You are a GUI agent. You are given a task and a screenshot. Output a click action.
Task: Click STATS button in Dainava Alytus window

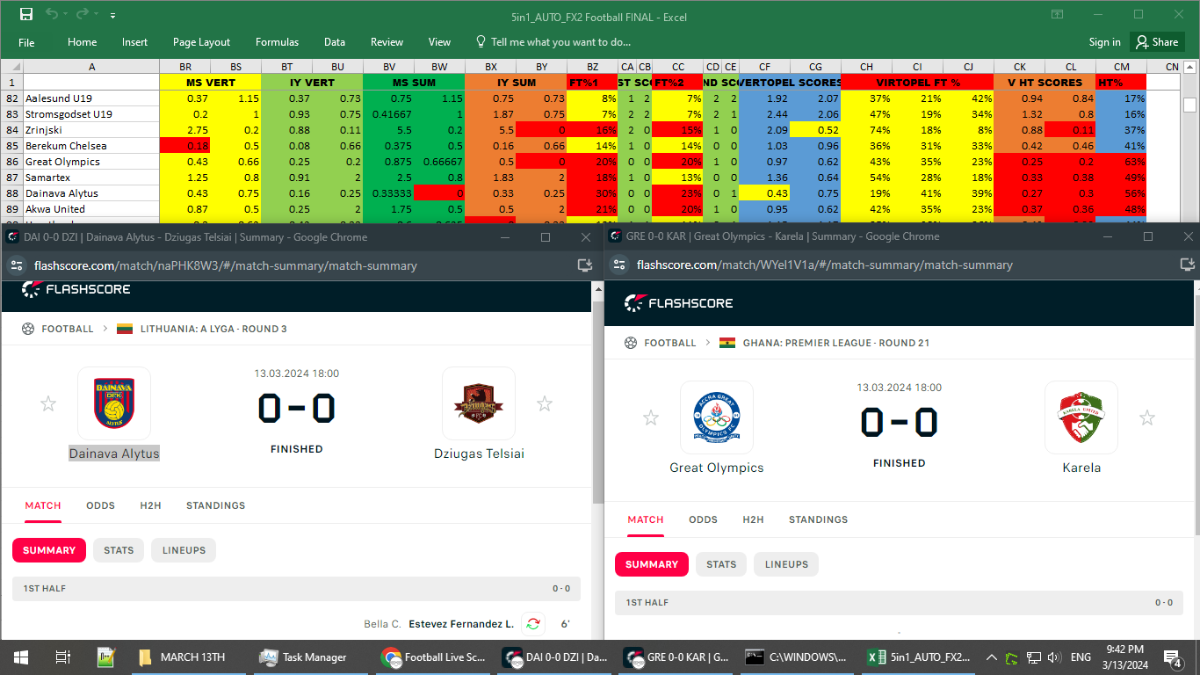119,550
